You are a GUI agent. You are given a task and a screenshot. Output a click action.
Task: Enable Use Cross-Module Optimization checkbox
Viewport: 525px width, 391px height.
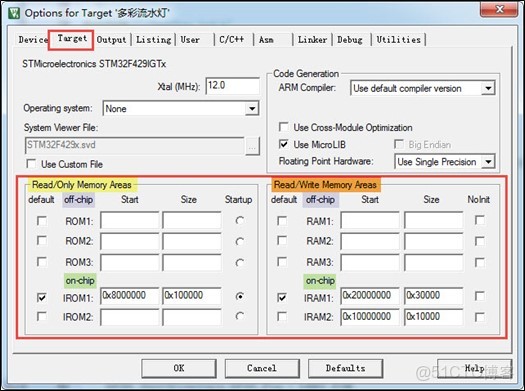[x=283, y=127]
